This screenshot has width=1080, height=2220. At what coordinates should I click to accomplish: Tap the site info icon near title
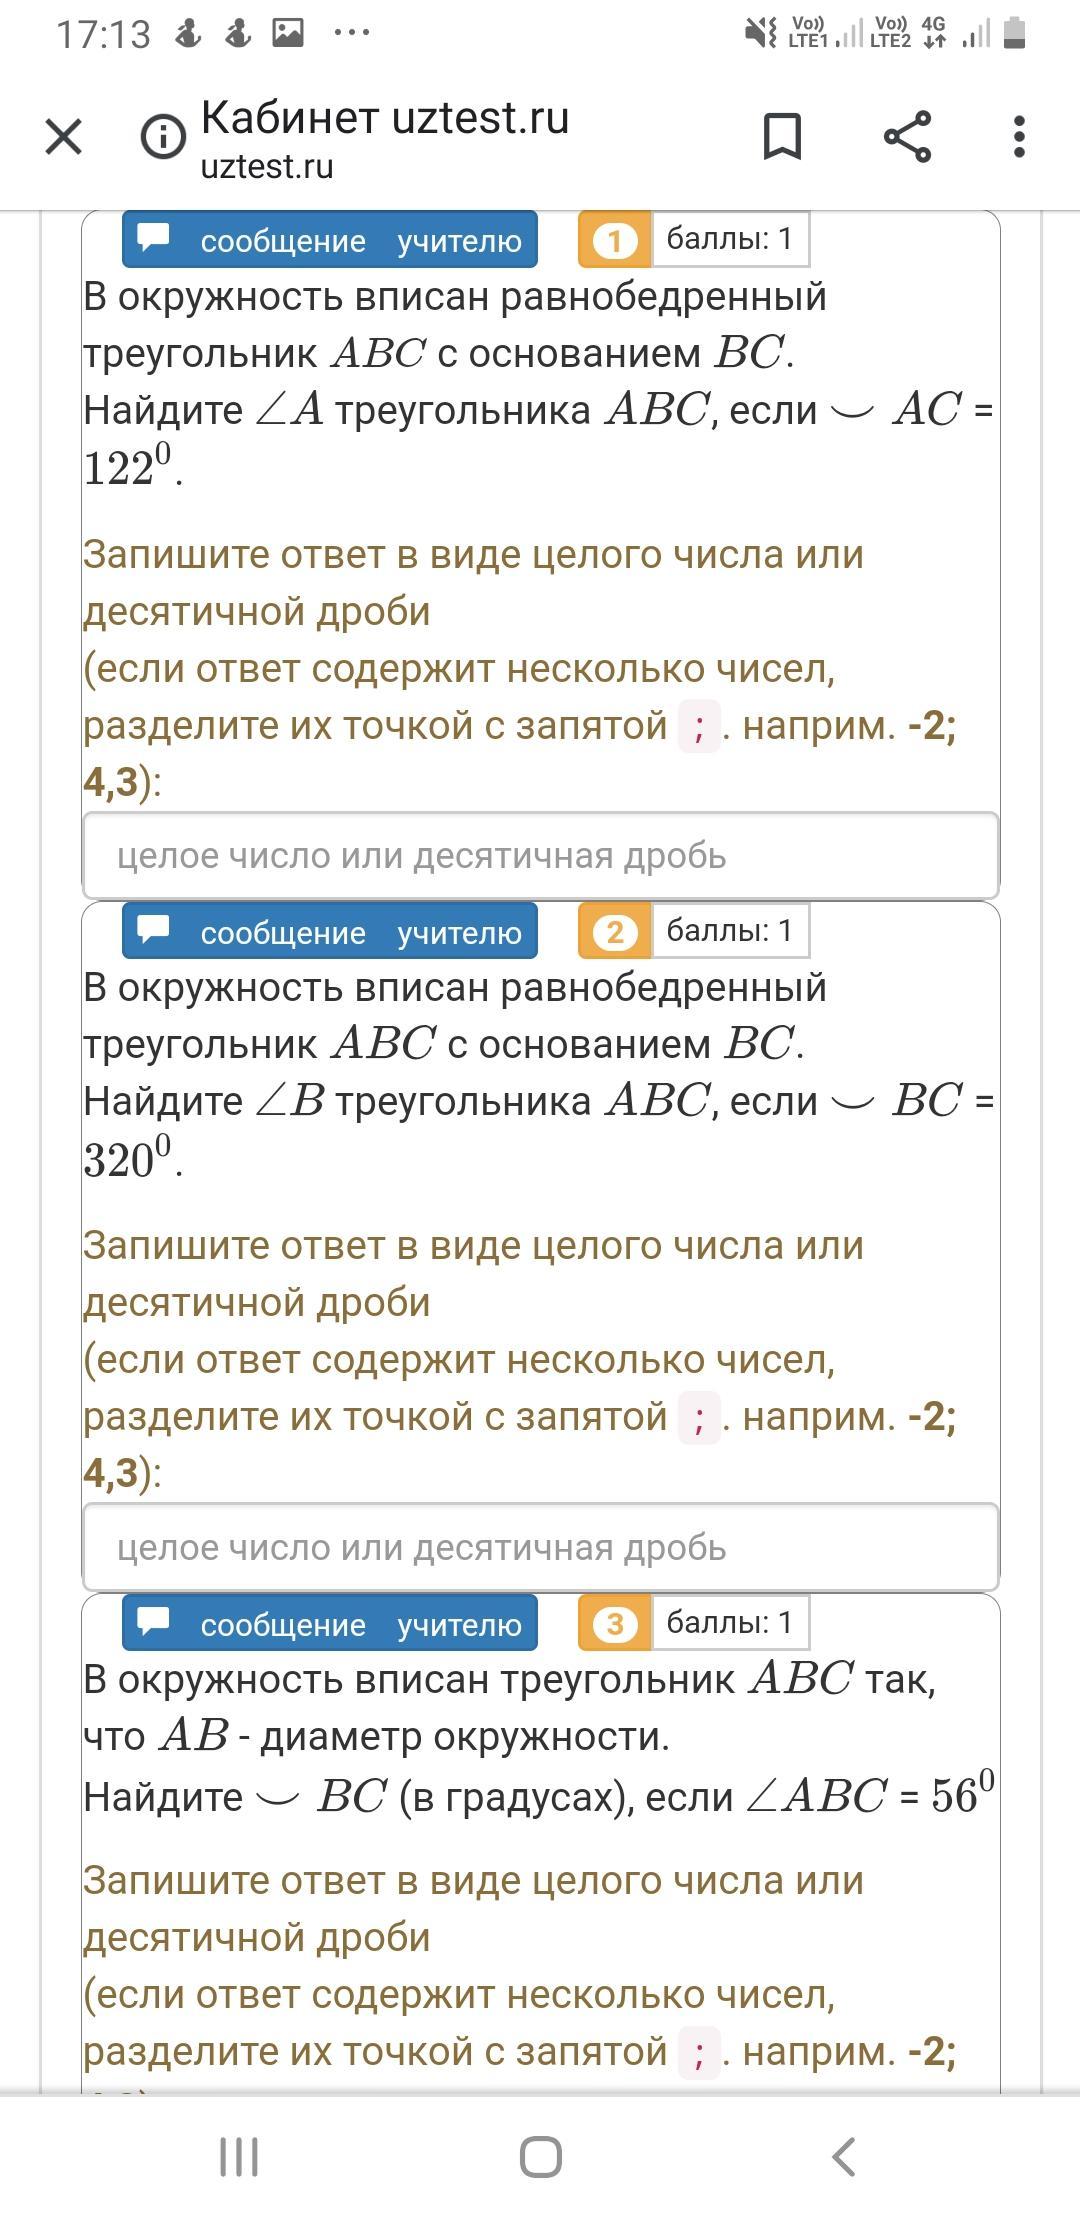163,137
